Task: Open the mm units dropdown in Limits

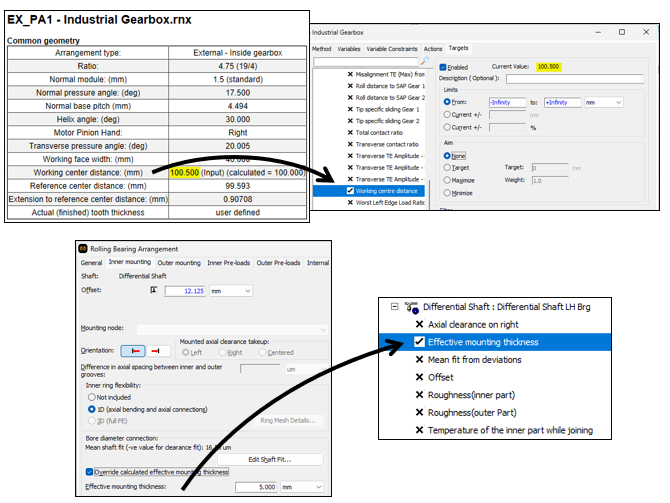Action: coord(602,102)
